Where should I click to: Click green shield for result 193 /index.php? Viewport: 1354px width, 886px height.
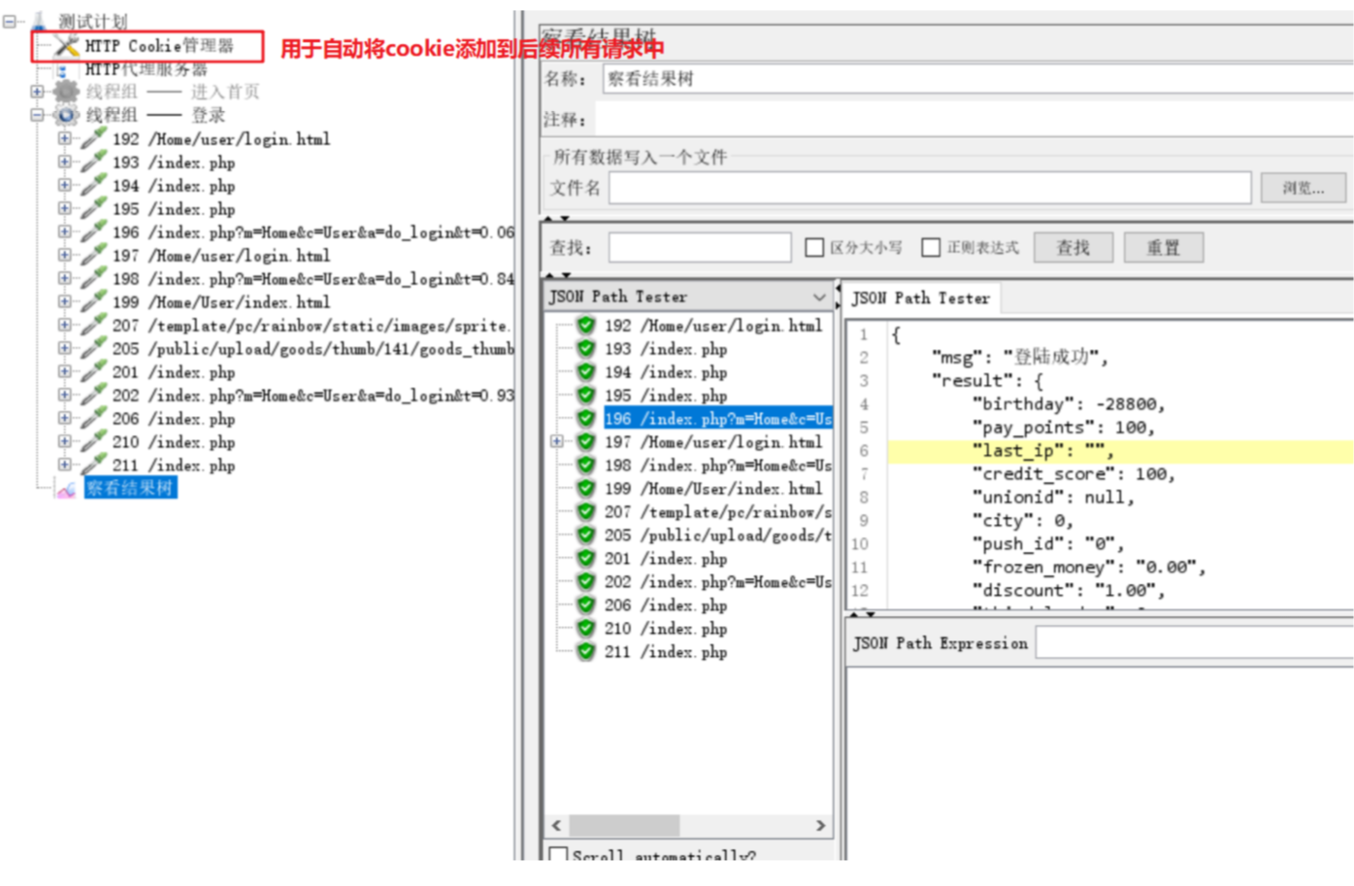tap(587, 349)
